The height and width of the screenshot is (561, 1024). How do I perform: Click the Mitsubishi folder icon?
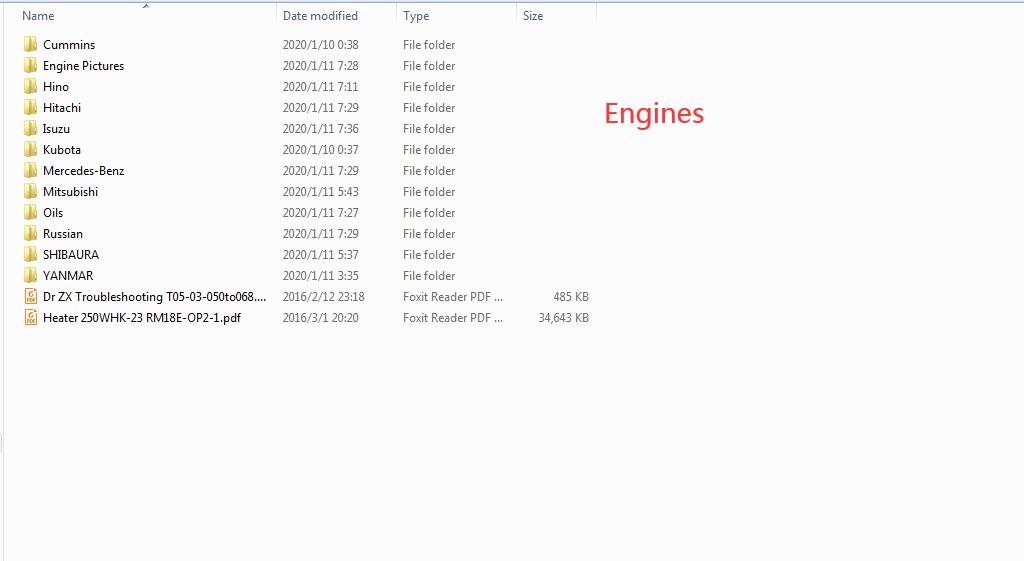pos(30,191)
